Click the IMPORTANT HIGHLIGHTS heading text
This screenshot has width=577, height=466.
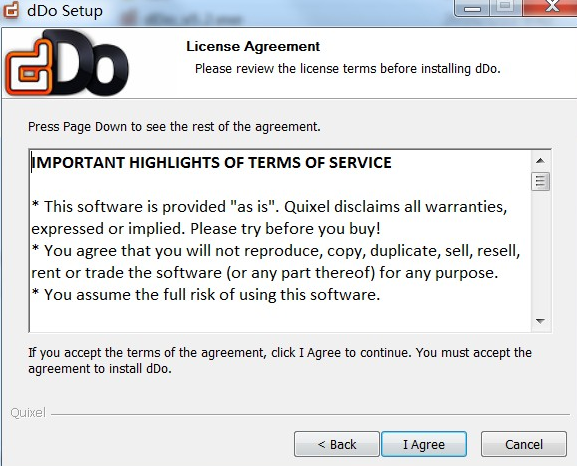click(x=211, y=163)
